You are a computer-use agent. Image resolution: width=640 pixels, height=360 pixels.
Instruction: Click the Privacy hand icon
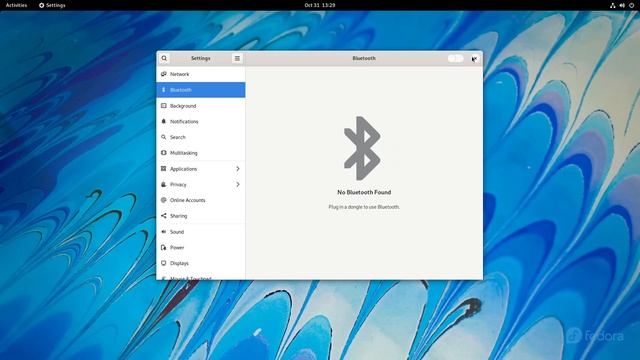coord(164,184)
